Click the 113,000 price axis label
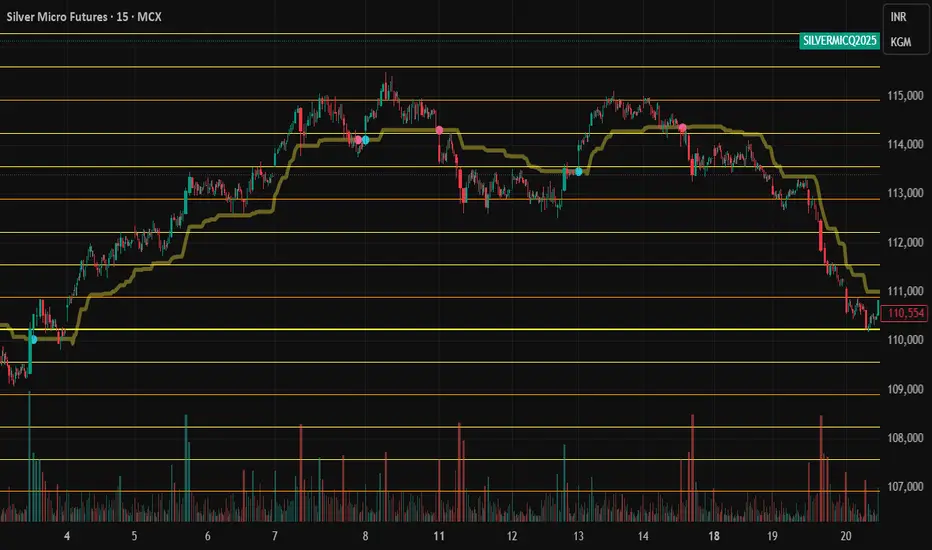932x550 pixels. tap(905, 193)
